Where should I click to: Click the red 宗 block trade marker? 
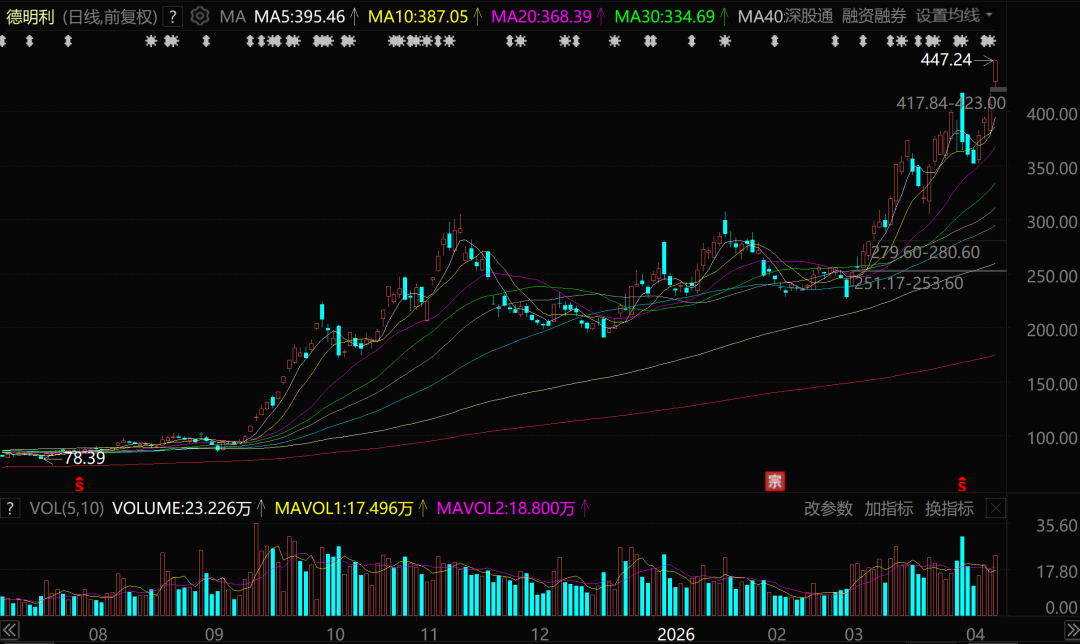pyautogui.click(x=775, y=481)
